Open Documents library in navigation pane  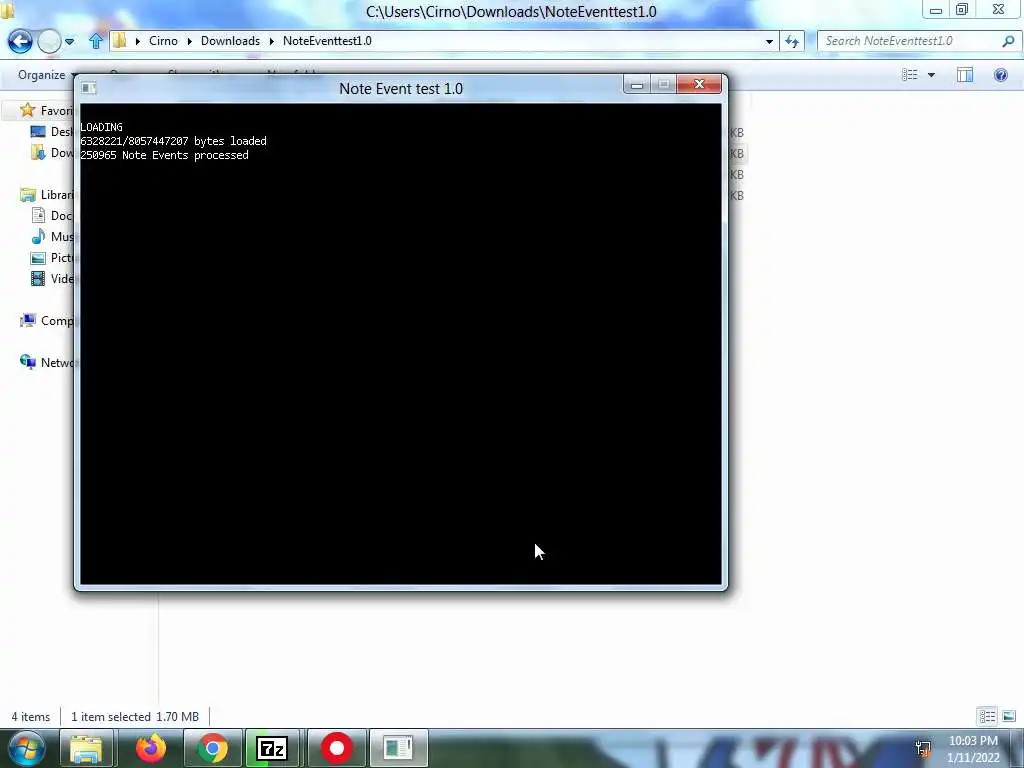(52, 216)
